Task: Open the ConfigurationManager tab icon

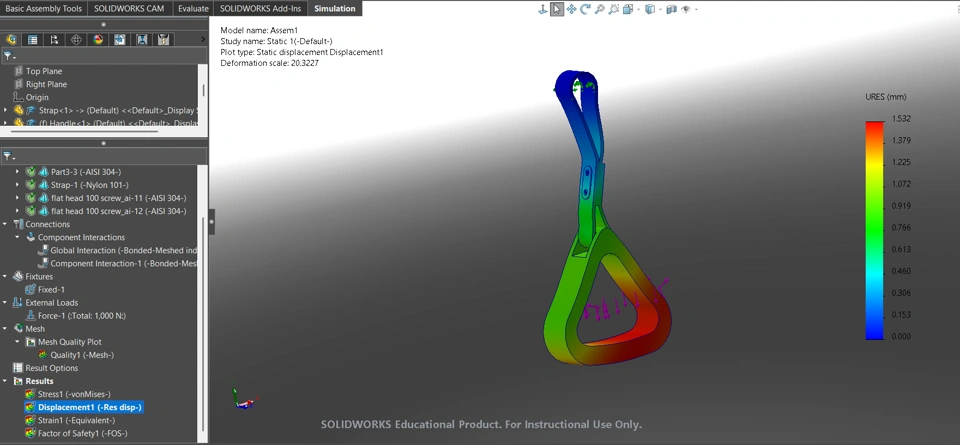Action: click(54, 39)
